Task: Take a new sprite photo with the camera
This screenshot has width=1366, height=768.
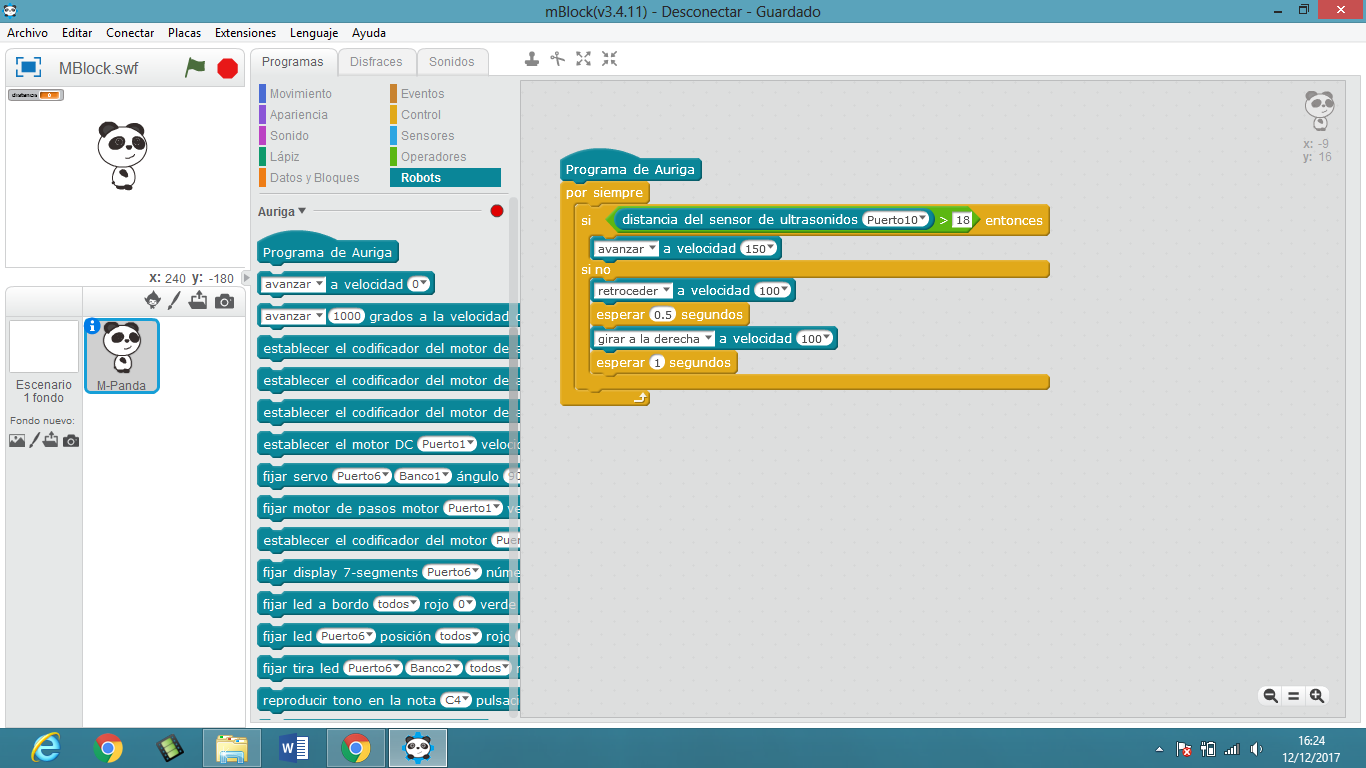Action: (x=225, y=301)
